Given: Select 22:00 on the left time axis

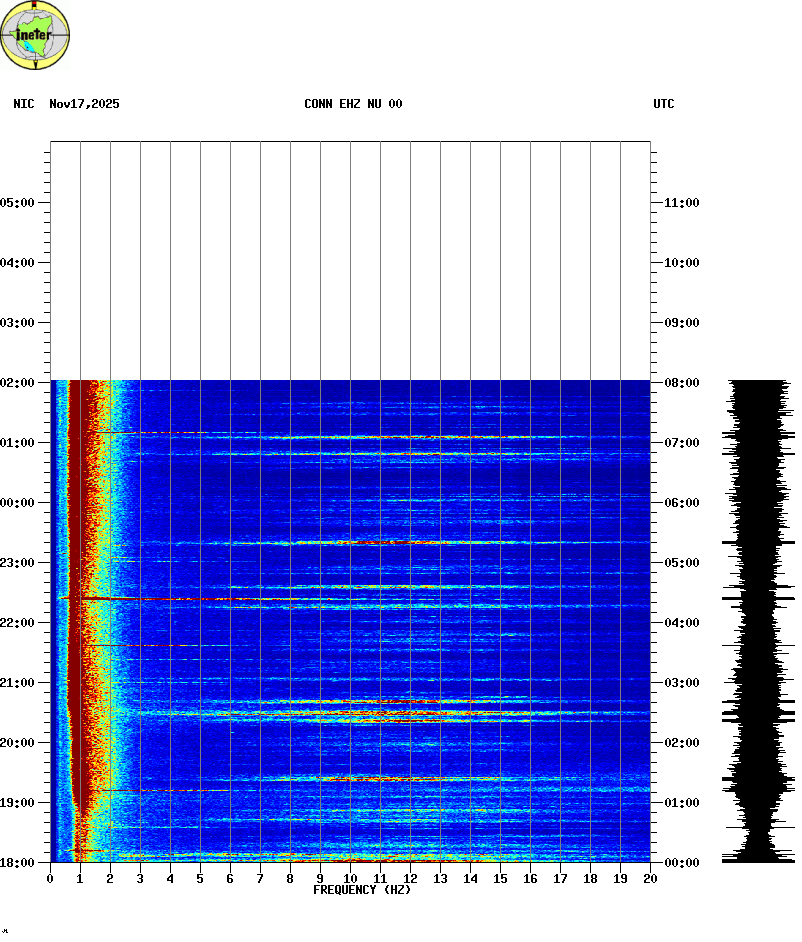Looking at the screenshot, I should [18, 623].
